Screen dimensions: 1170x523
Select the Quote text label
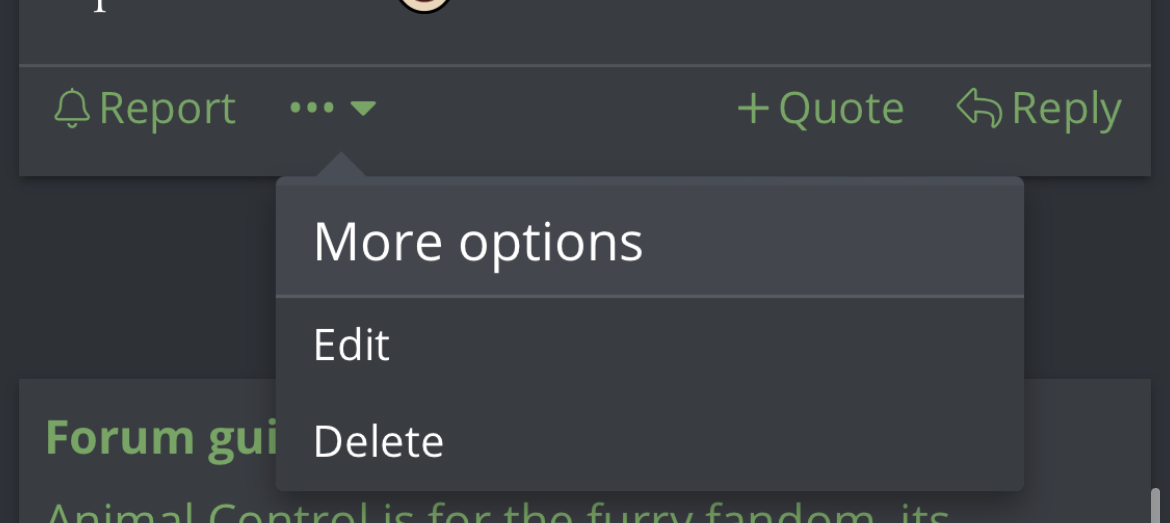[x=841, y=110]
